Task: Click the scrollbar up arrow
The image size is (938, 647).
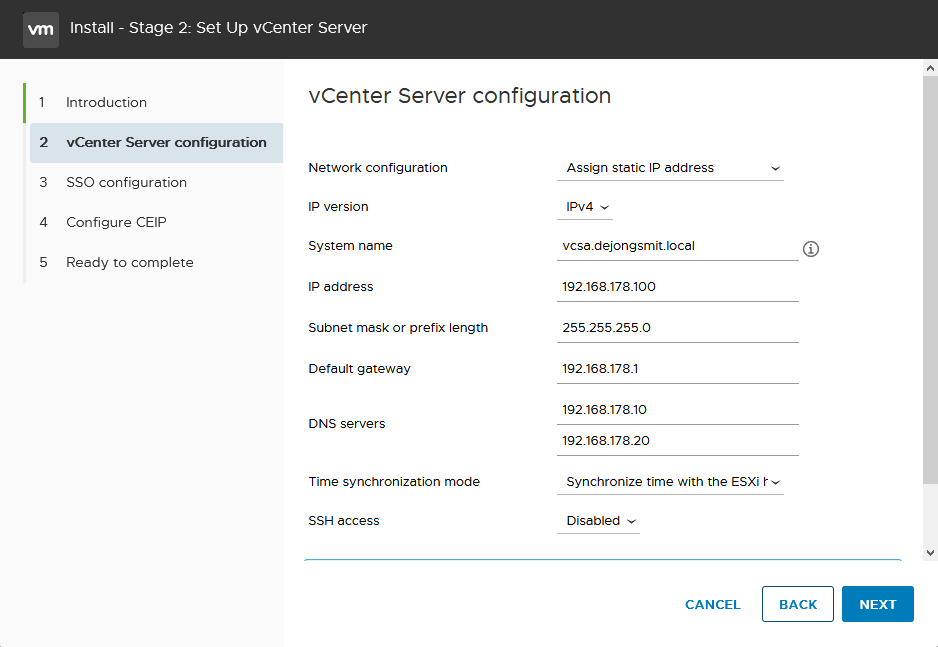Action: (930, 68)
